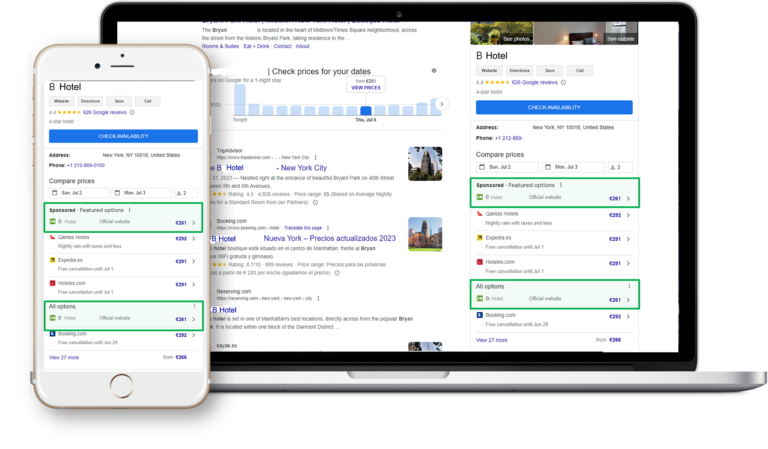Open check-in date Sun, Jul 2 on phone
This screenshot has width=768, height=449.
(78, 193)
